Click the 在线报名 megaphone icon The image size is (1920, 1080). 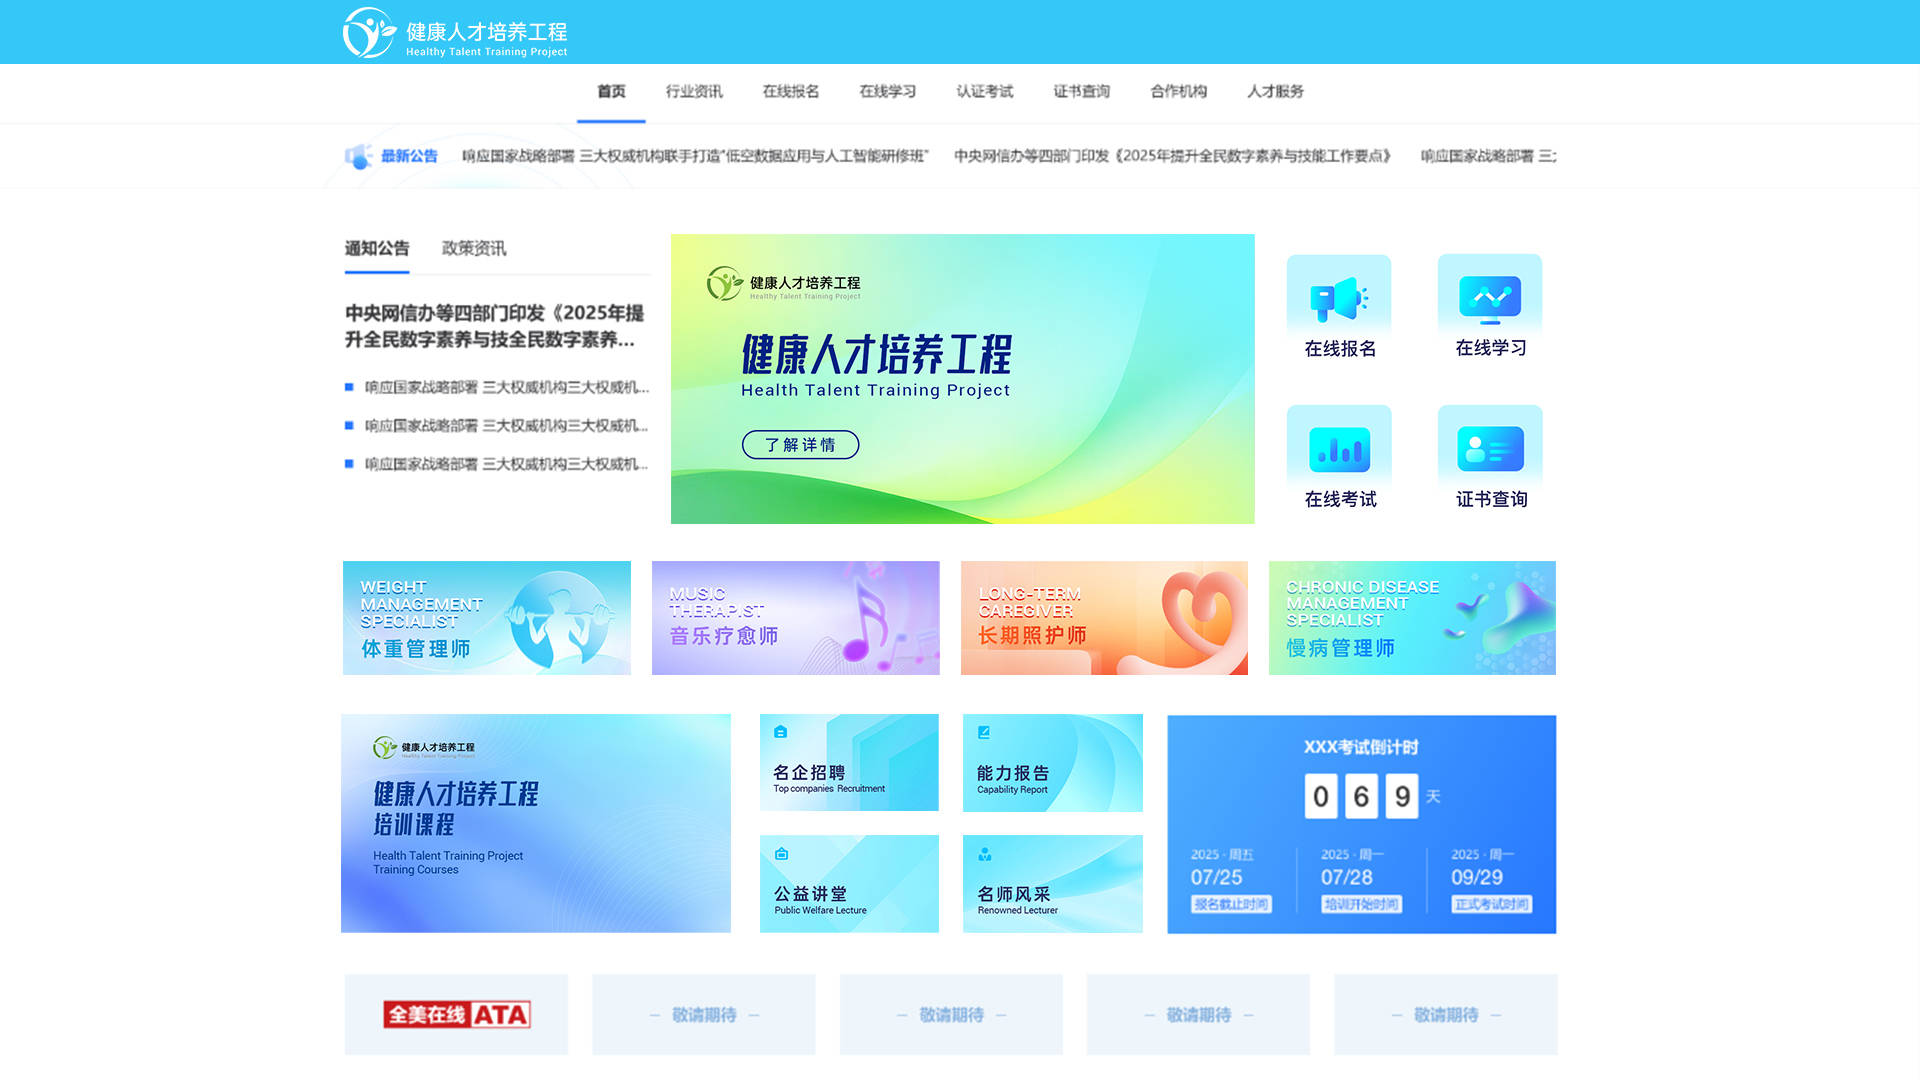click(1339, 299)
